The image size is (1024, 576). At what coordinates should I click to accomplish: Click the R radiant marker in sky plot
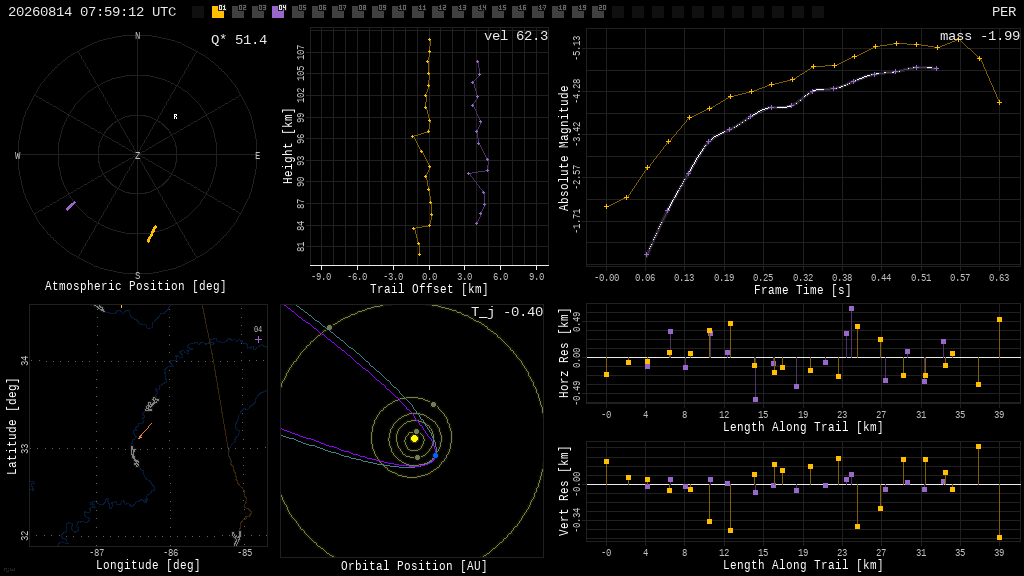pos(175,117)
